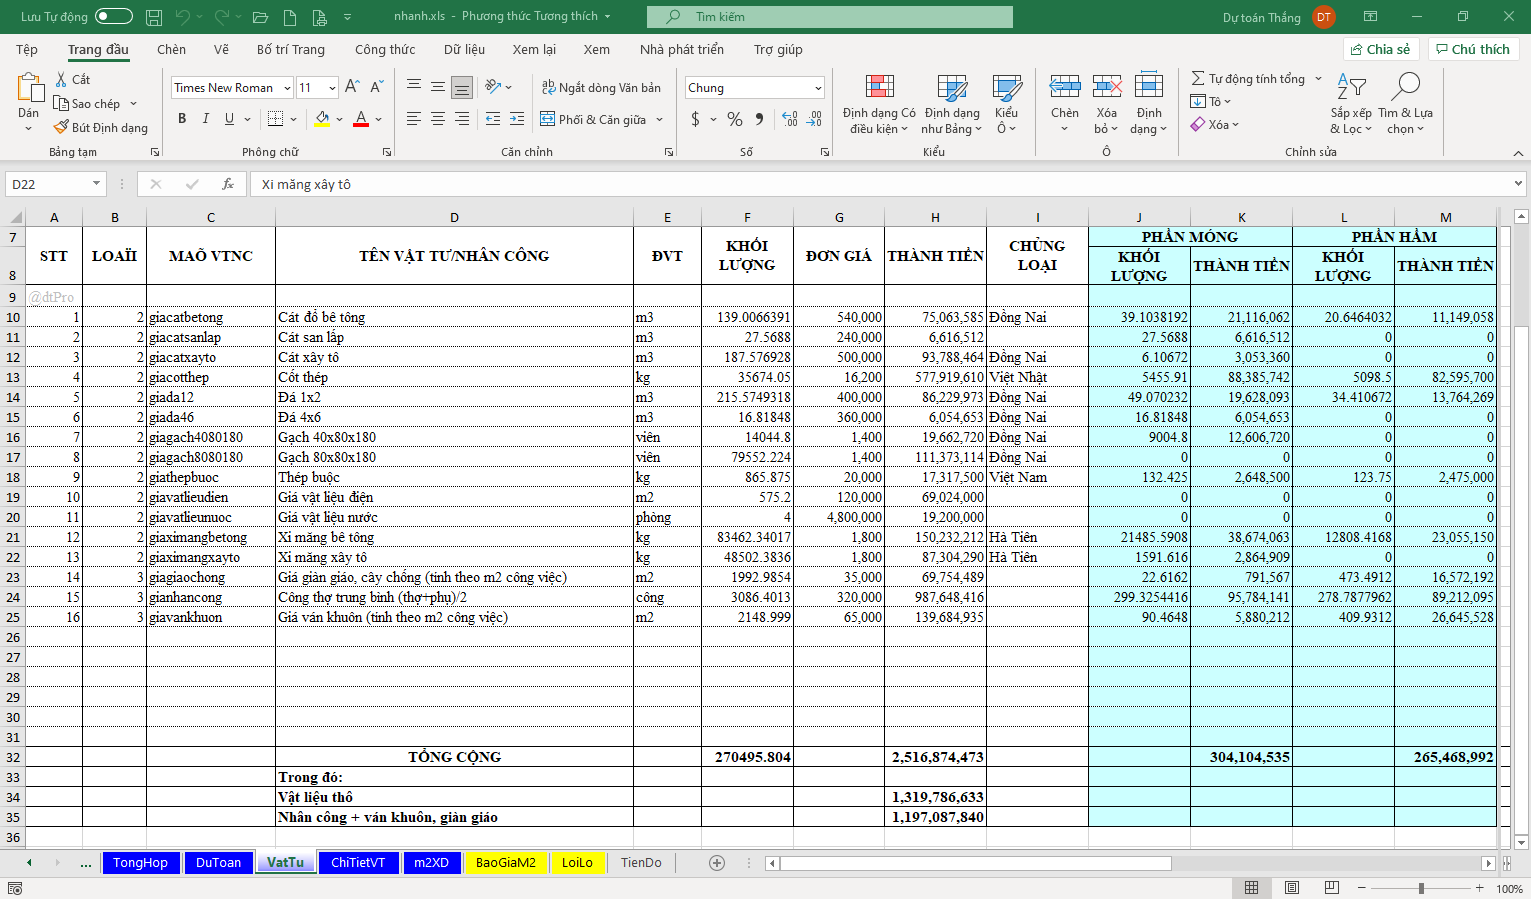Toggle the AutoSave (Lưu Tự động) switch
Screen dimensions: 1531x899
click(113, 16)
